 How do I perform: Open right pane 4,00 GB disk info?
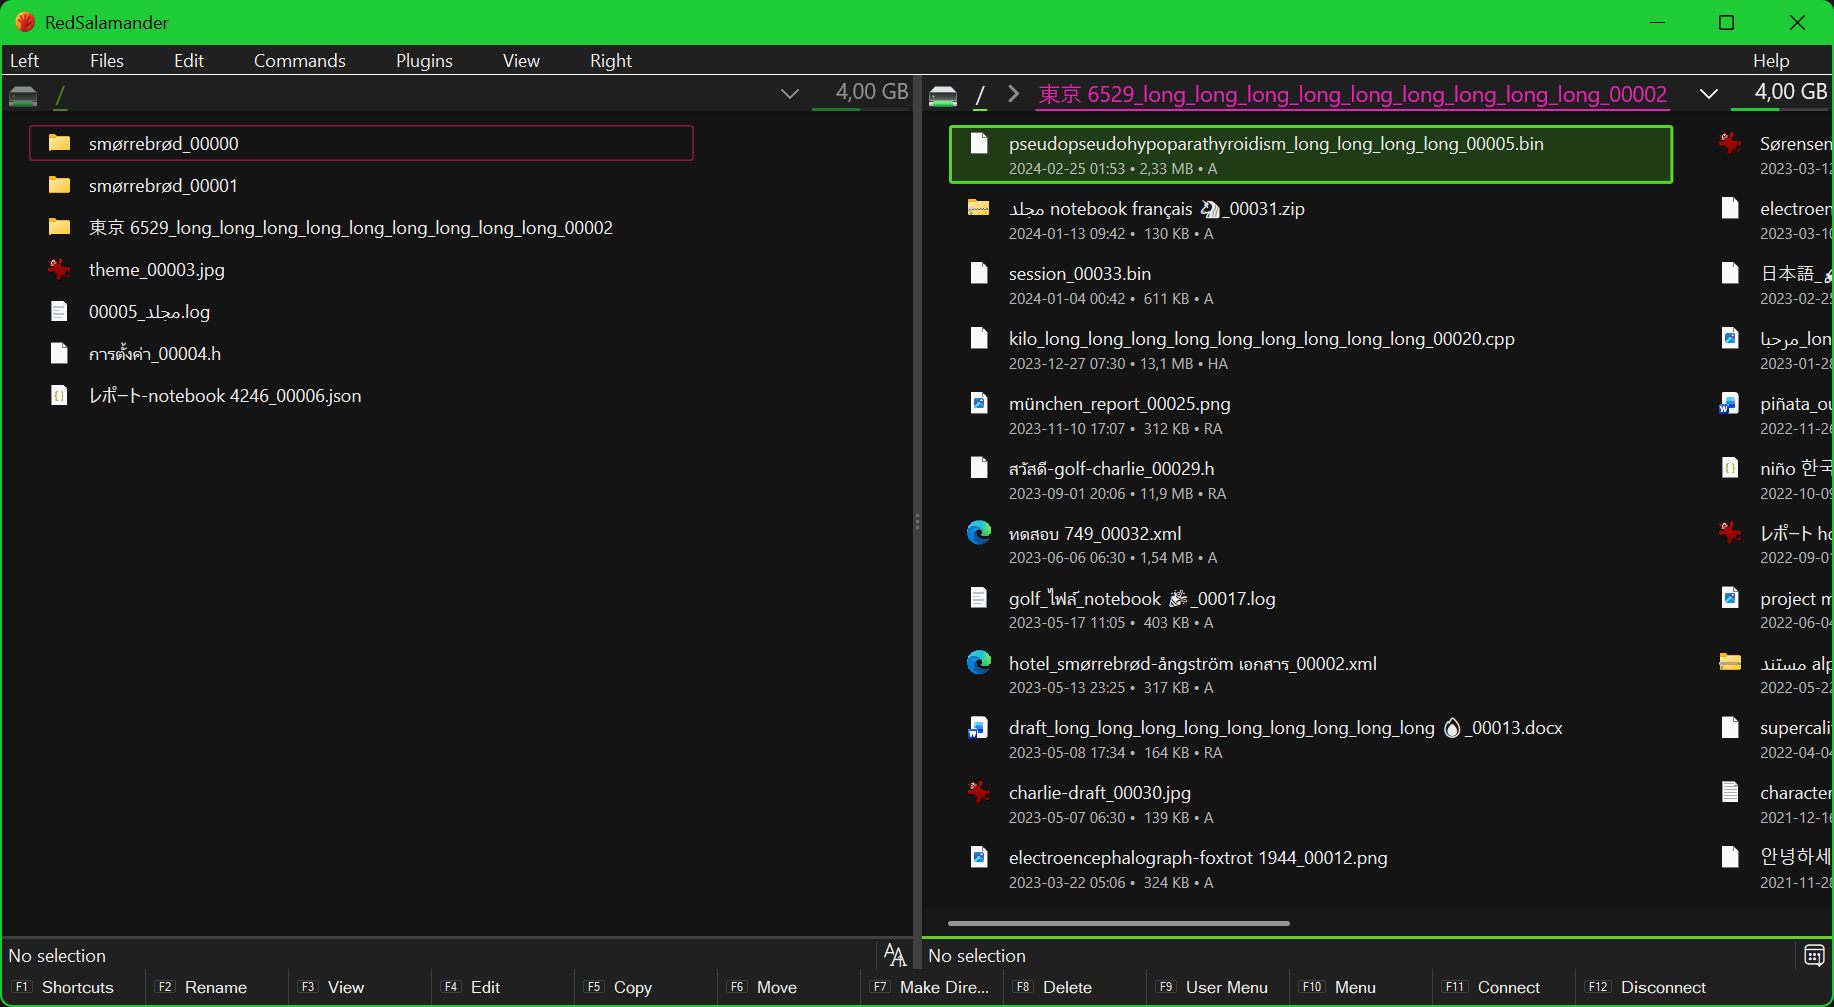(x=1782, y=93)
